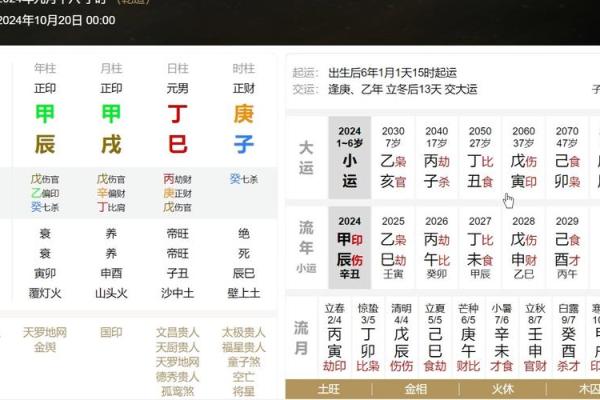Click the orange 庚 hour stem character
The height and width of the screenshot is (400, 600).
coord(243,114)
